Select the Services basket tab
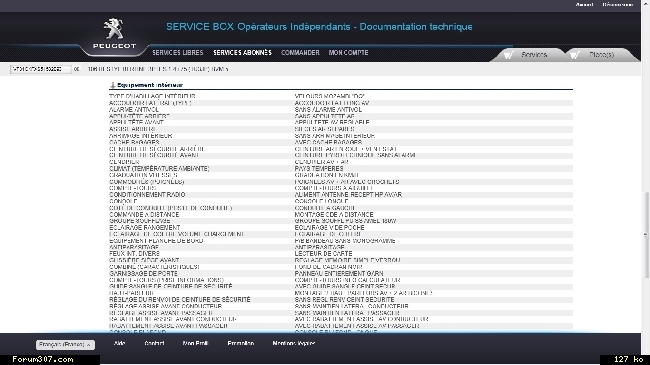The height and width of the screenshot is (365, 650). tap(528, 55)
